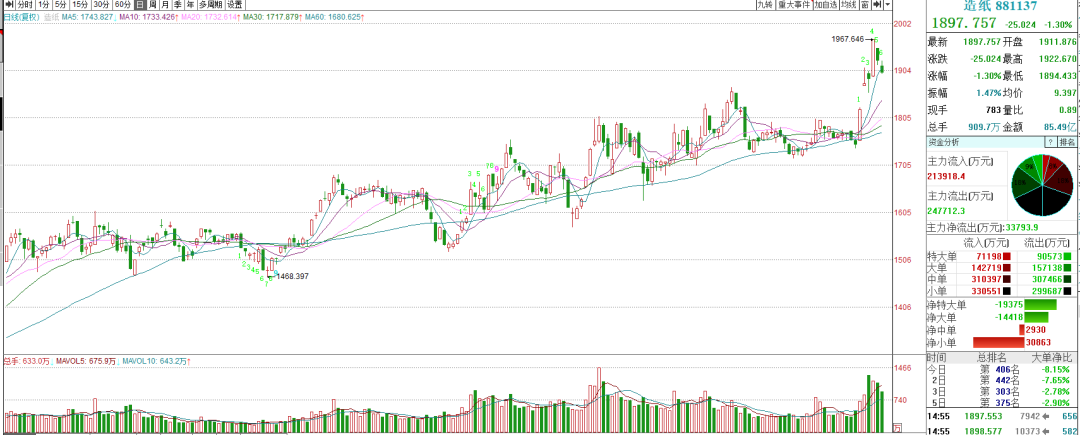The width and height of the screenshot is (1080, 435).
Task: Open the 设置 settings menu
Action: coord(234,5)
